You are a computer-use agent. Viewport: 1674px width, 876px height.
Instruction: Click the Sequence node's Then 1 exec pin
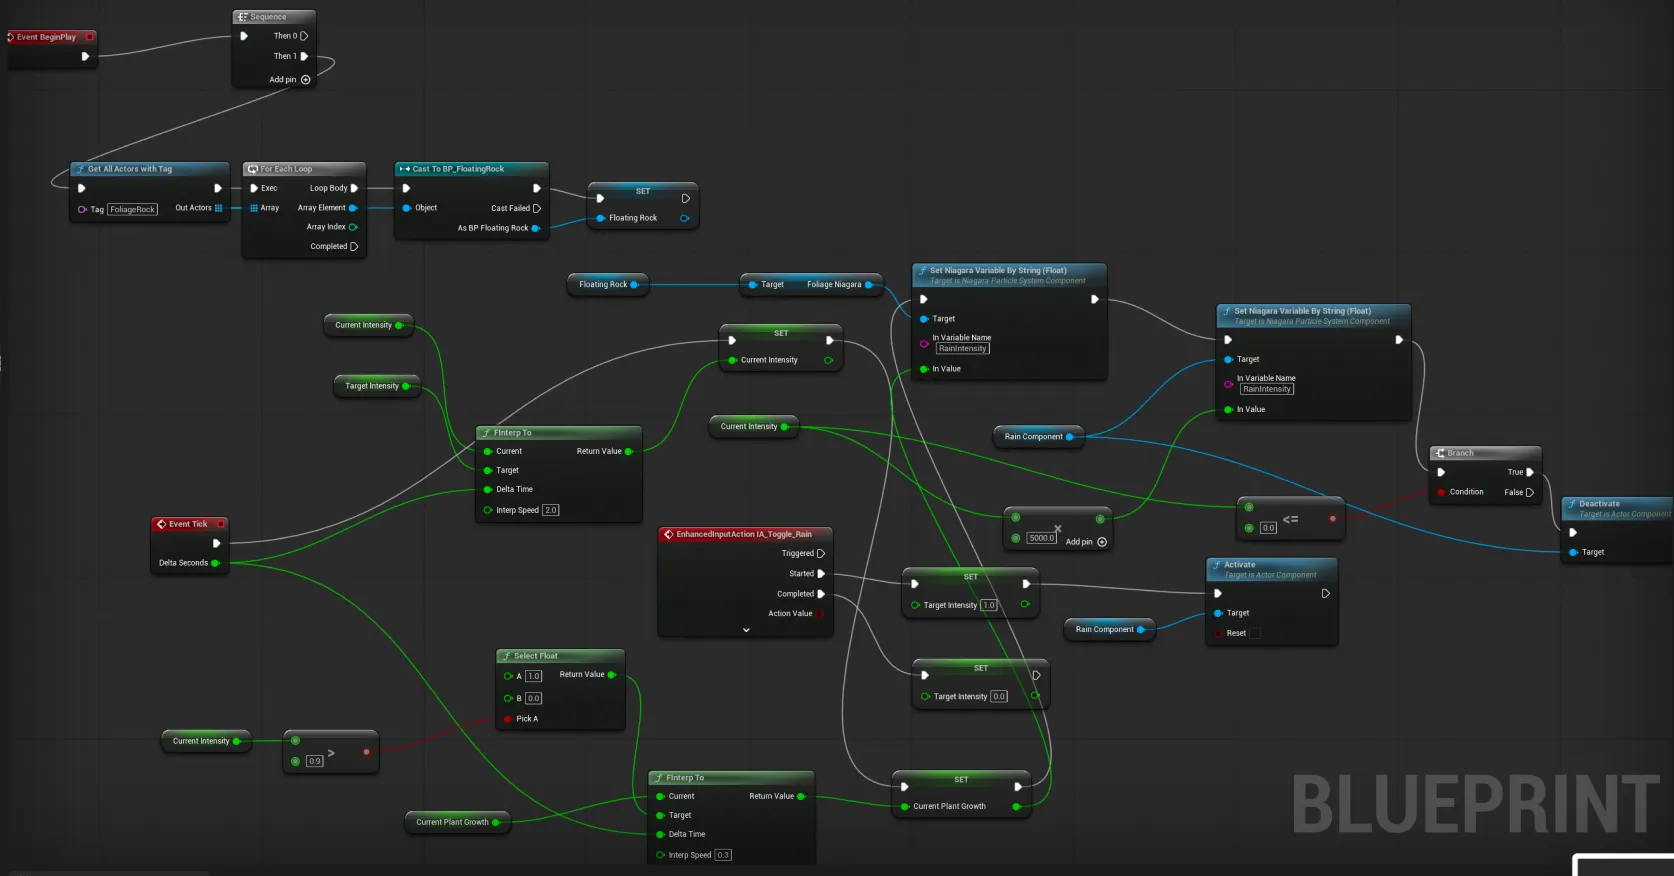click(x=304, y=56)
